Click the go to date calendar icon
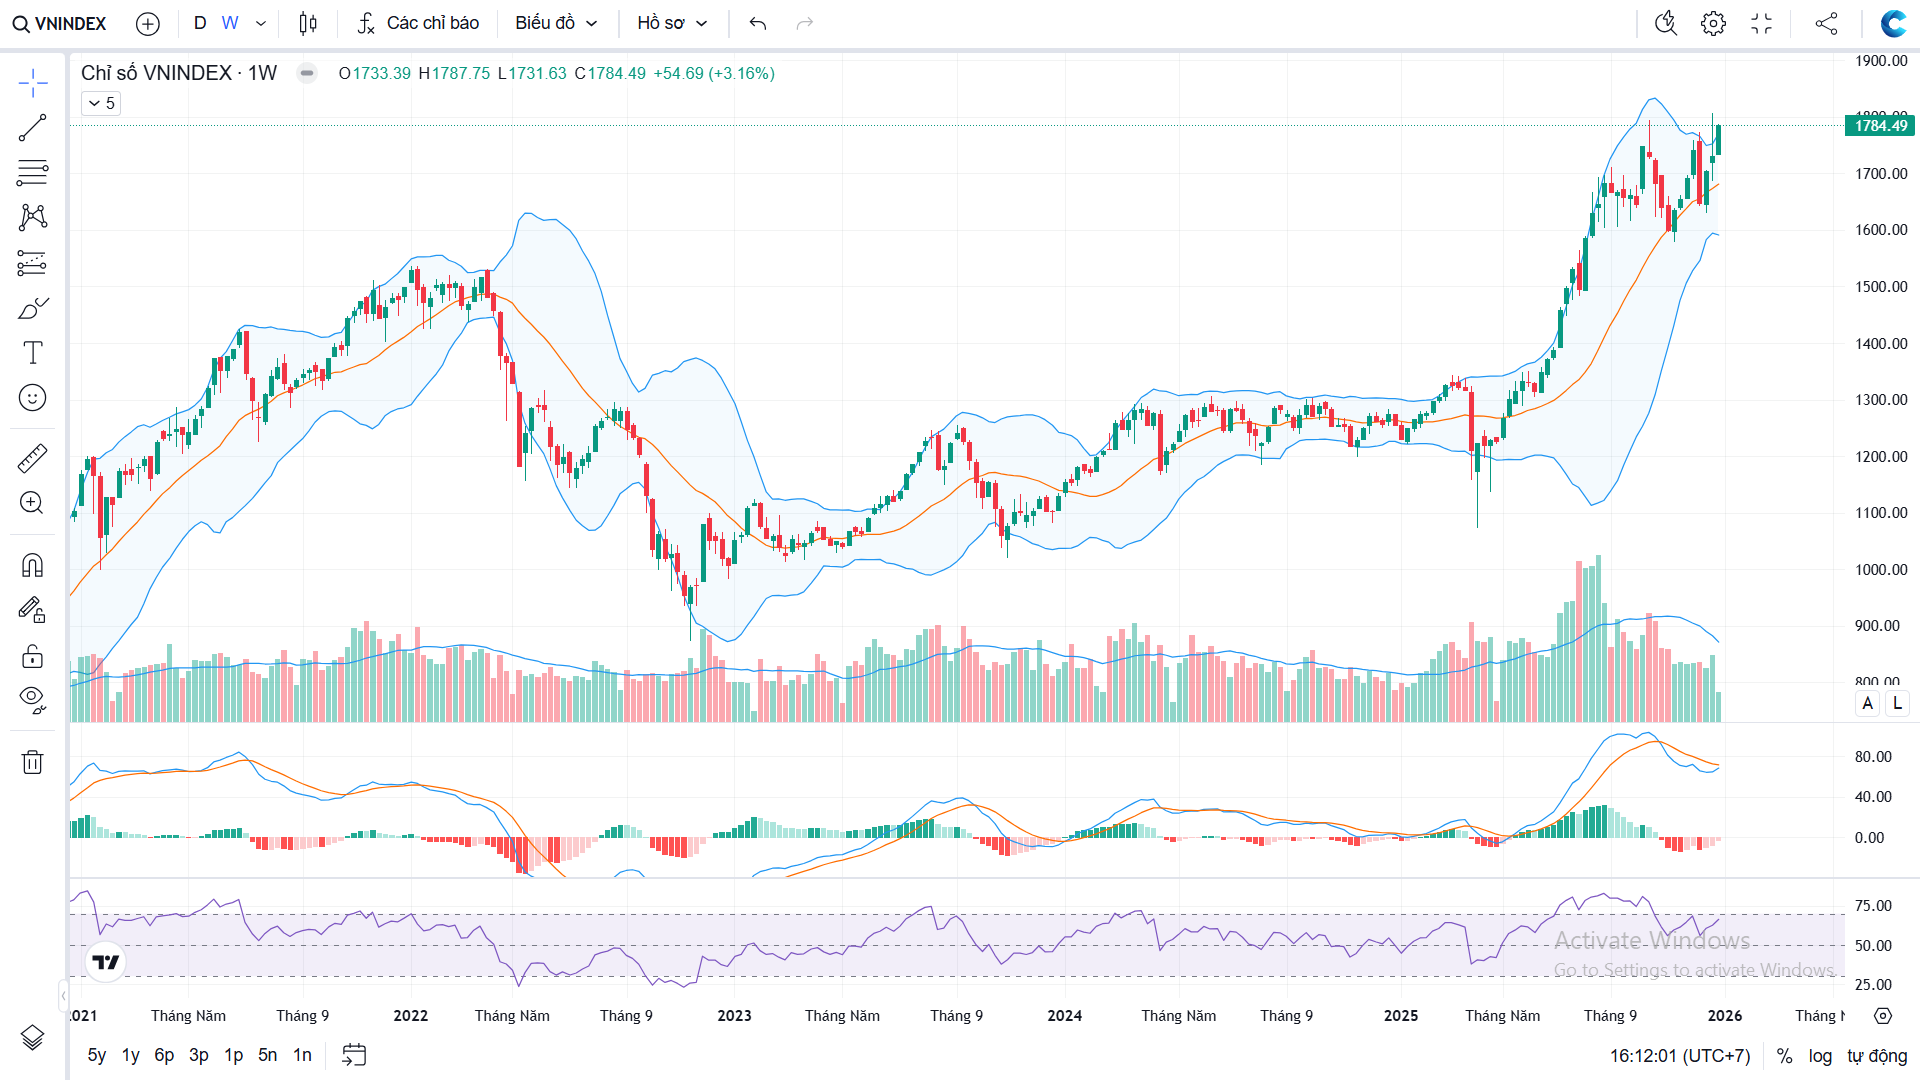1920x1080 pixels. click(x=354, y=1055)
